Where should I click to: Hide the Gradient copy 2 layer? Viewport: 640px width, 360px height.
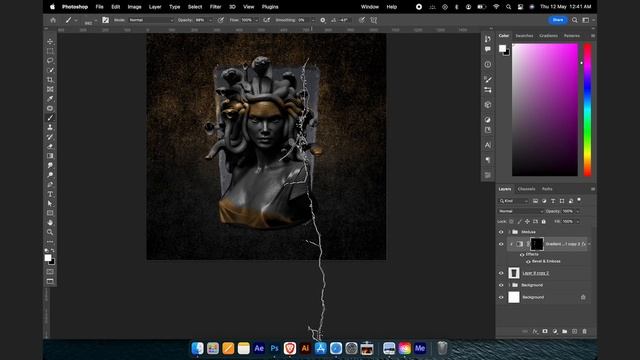pos(501,244)
